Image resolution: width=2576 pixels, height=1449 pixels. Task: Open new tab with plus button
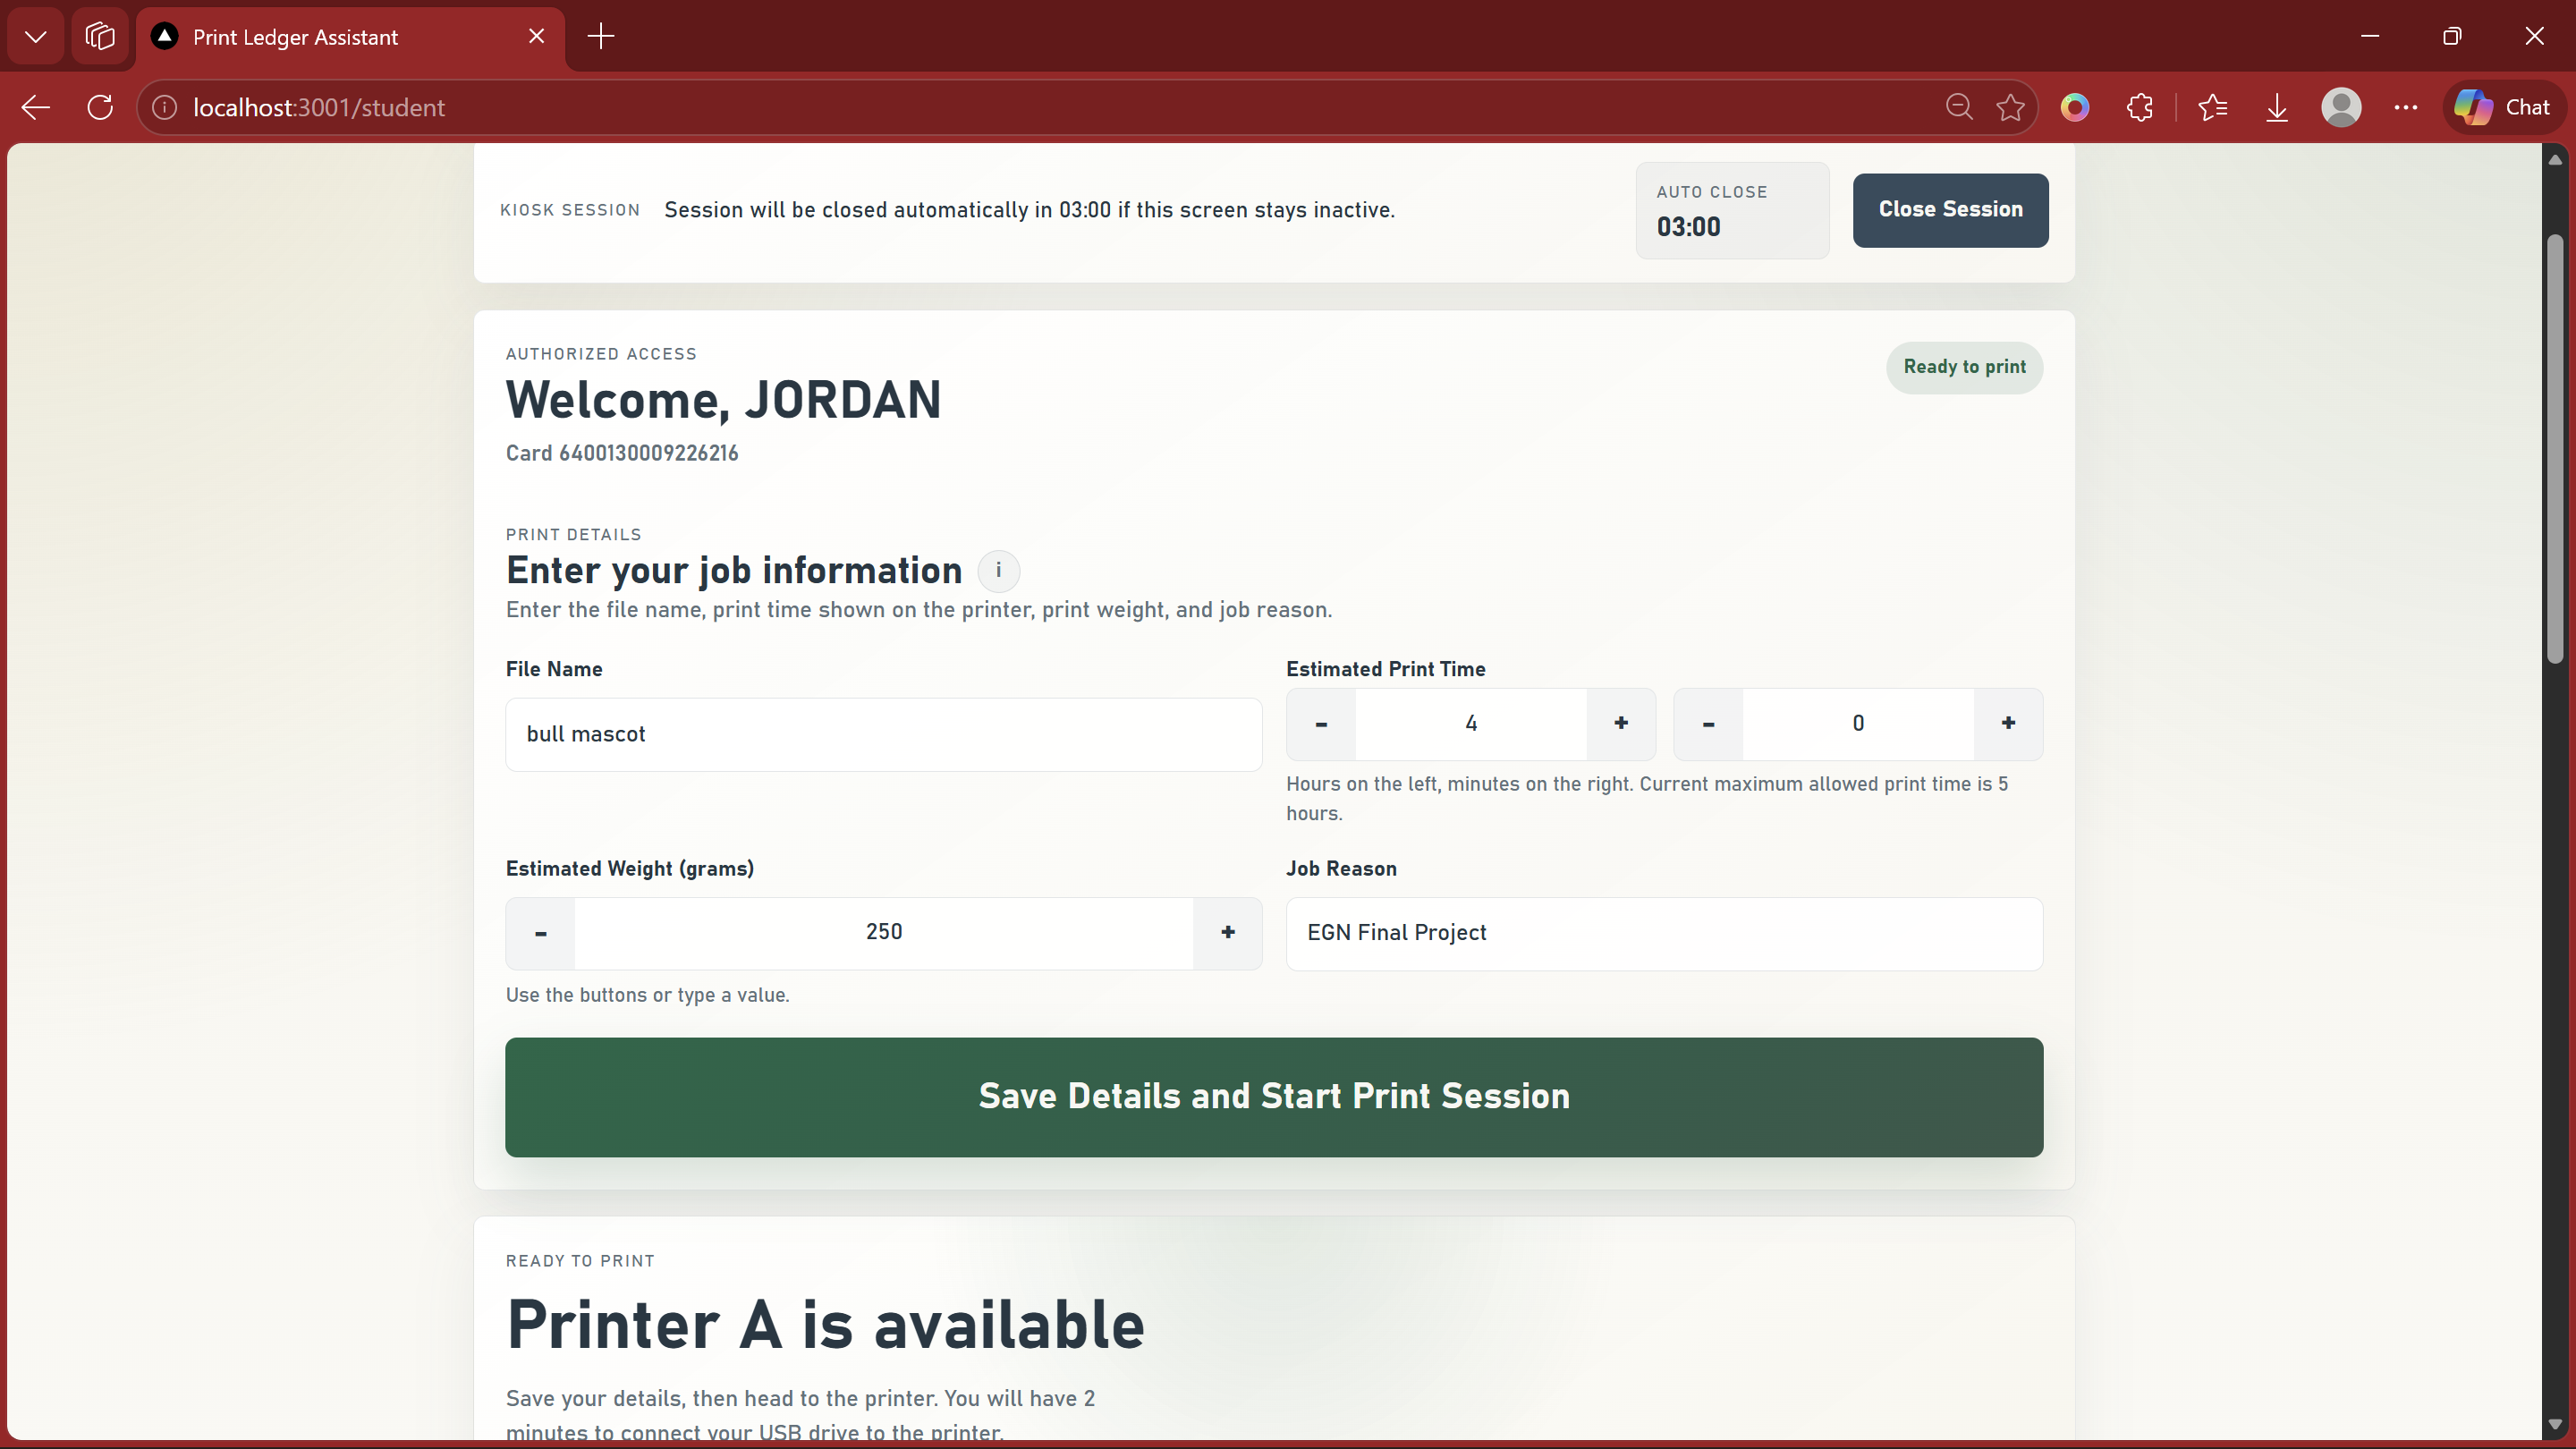point(601,37)
